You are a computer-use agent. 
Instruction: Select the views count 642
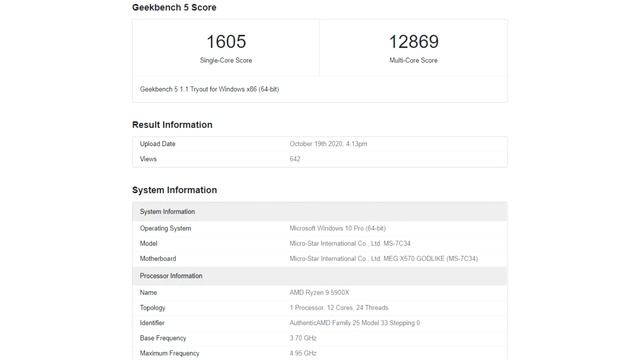[x=295, y=159]
